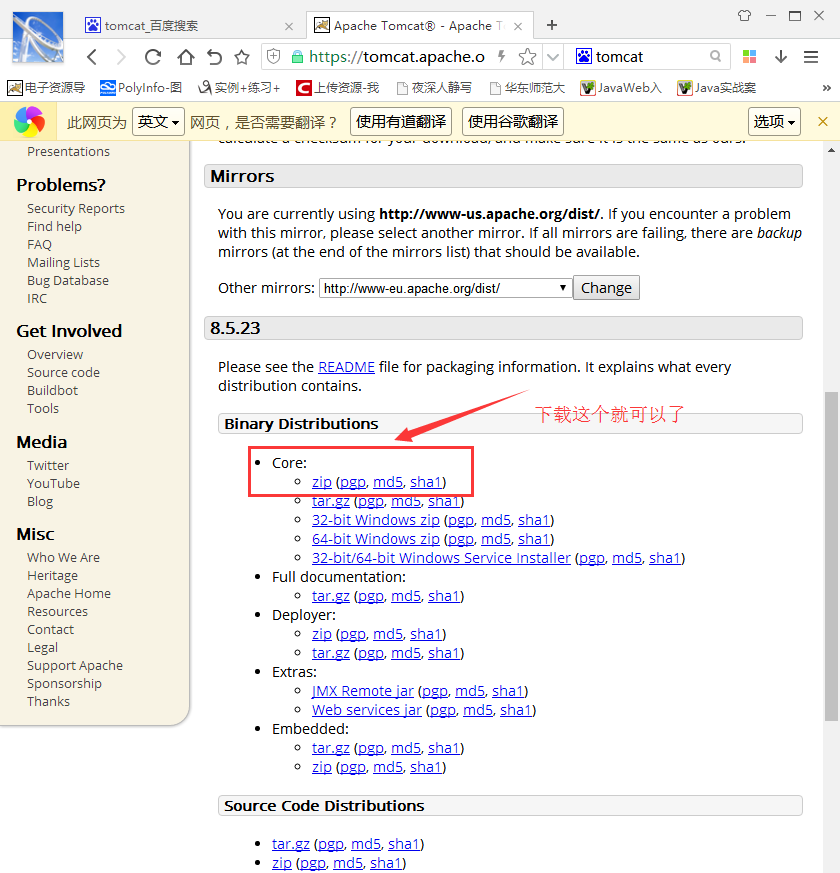This screenshot has height=873, width=840.
Task: Click the translate bar colorful logo
Action: [x=29, y=121]
